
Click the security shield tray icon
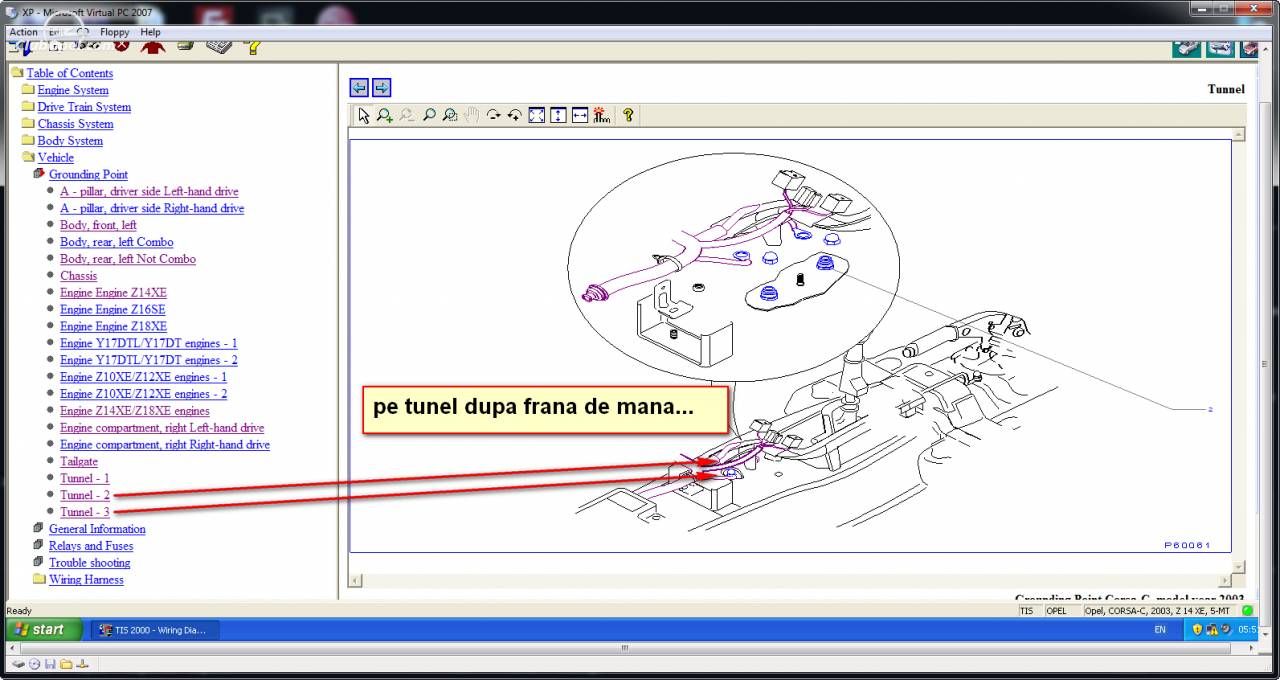[1197, 629]
